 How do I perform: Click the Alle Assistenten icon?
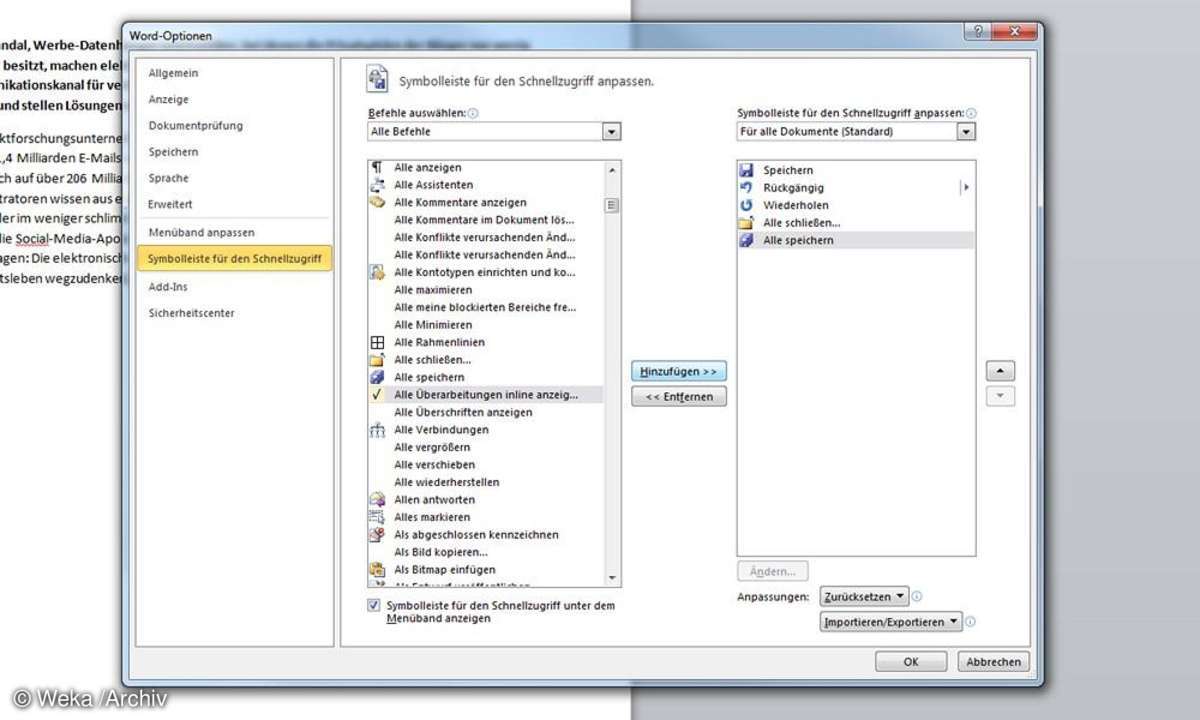377,185
